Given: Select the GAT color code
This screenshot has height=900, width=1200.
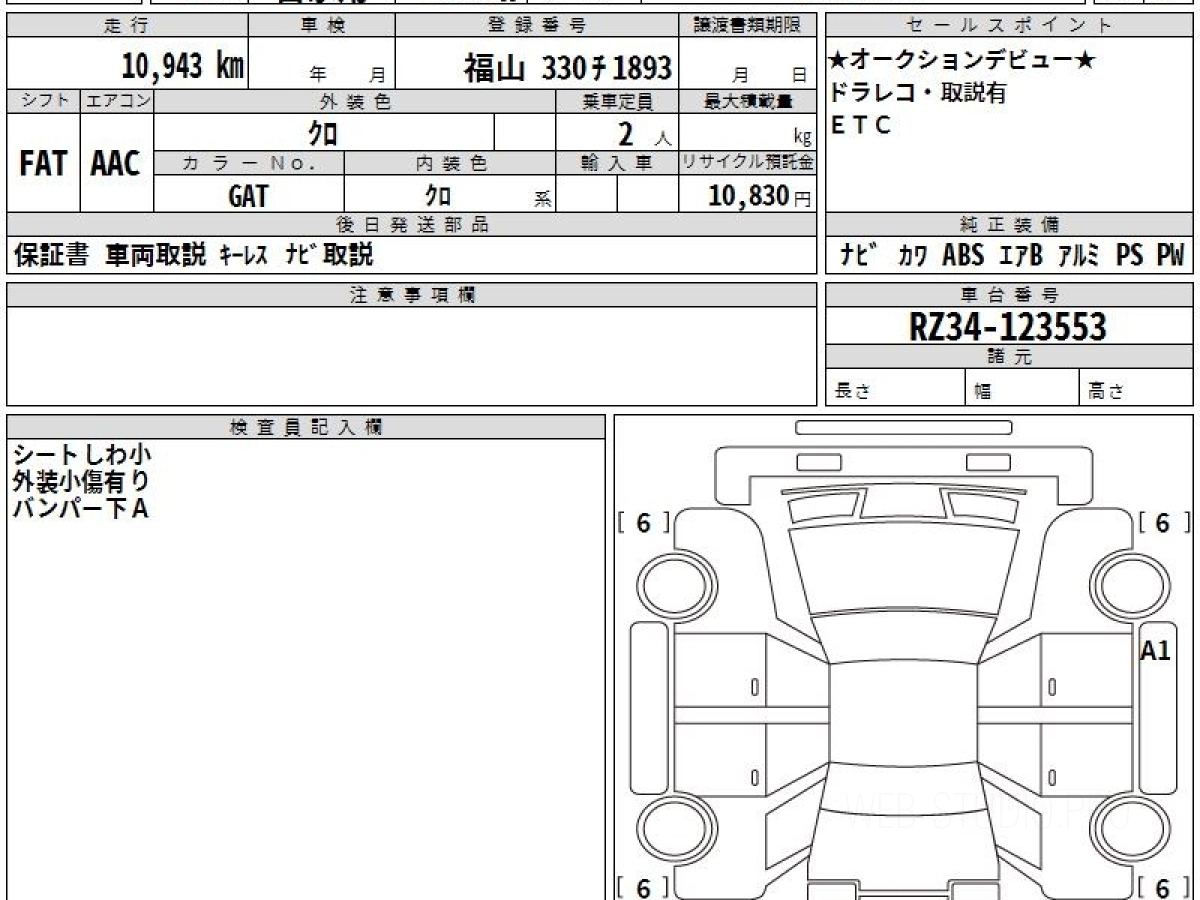Looking at the screenshot, I should [248, 196].
